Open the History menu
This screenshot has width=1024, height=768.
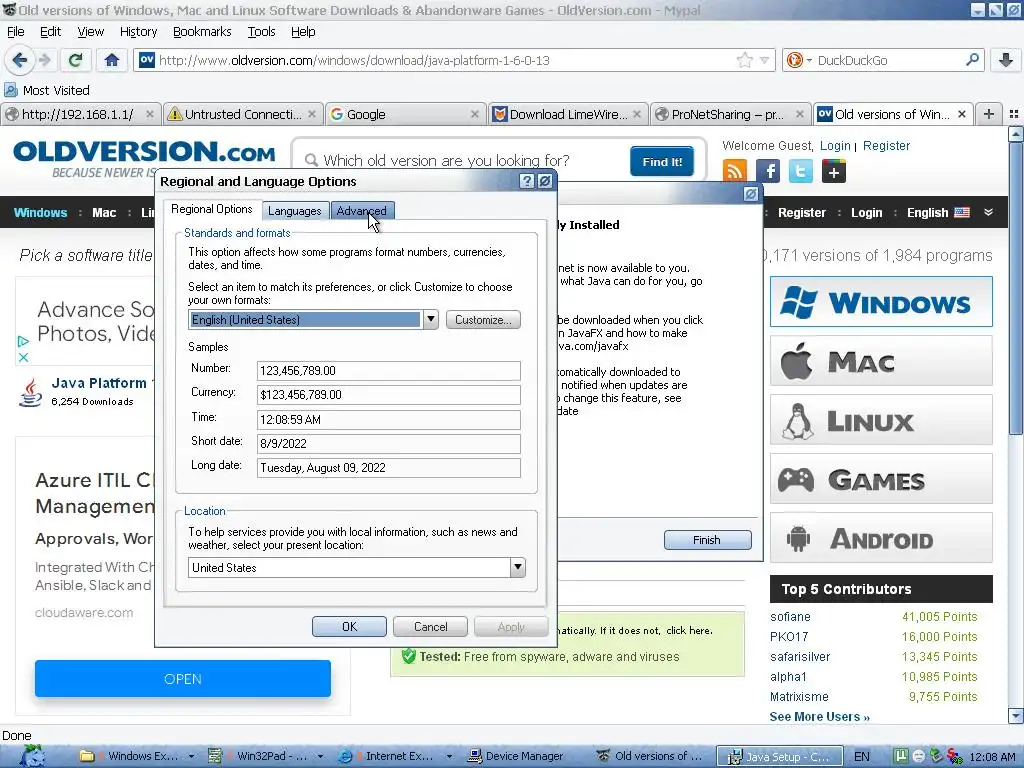pos(138,31)
